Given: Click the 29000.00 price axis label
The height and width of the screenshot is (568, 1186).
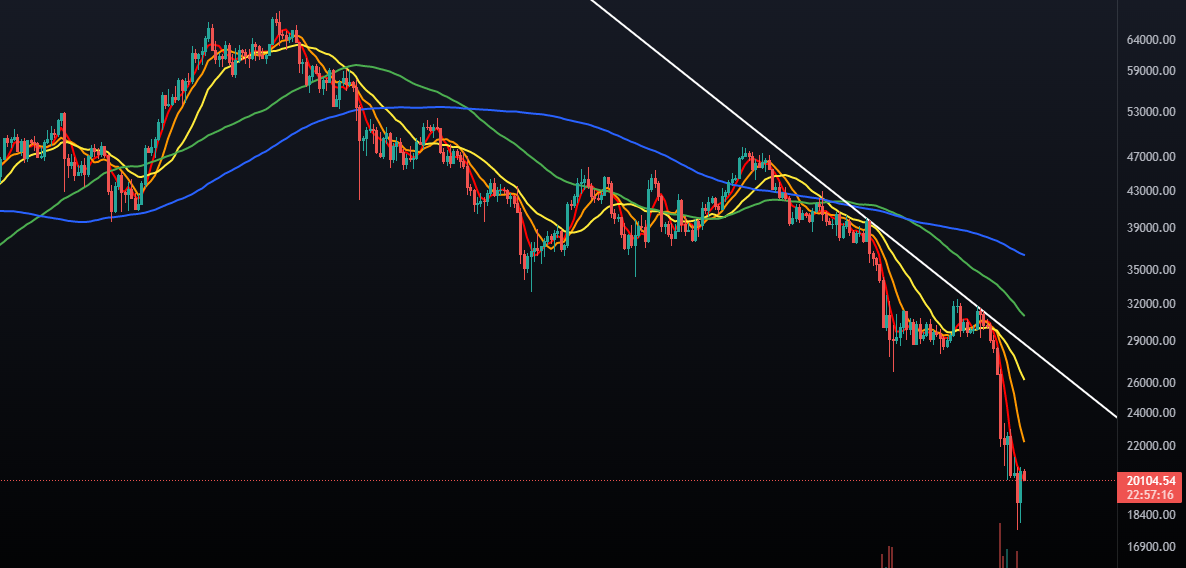Looking at the screenshot, I should tap(1149, 341).
